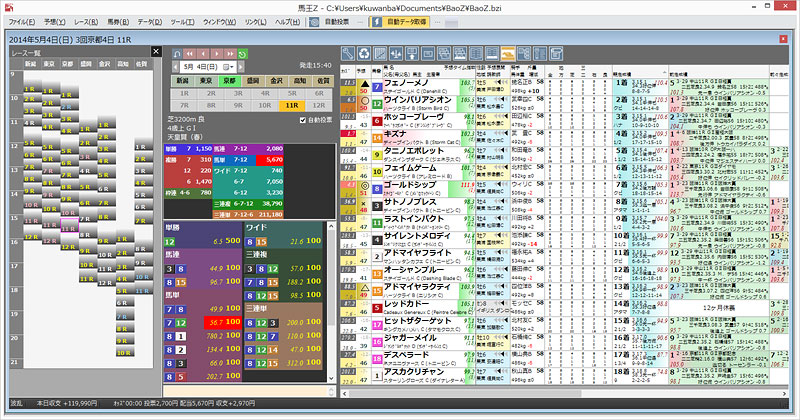Image resolution: width=800 pixels, height=420 pixels.
Task: Select the 東京 venue tab
Action: (x=206, y=81)
